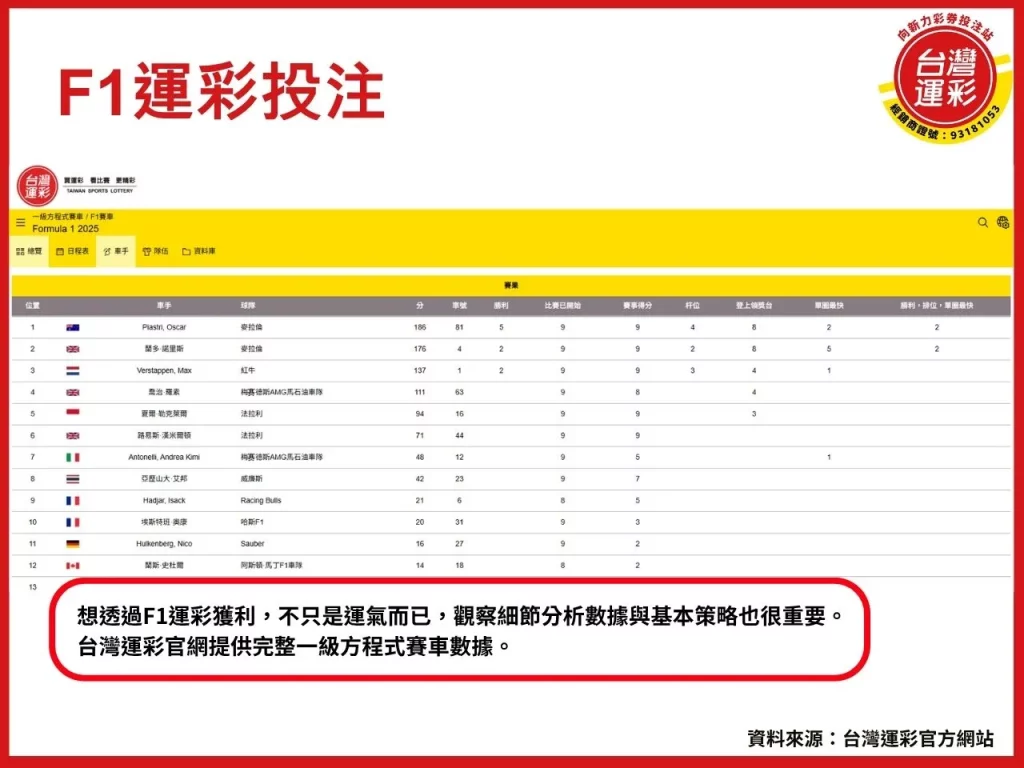Screen dimensions: 1024x768
Task: Open the 資料庫 database tab
Action: pos(199,251)
